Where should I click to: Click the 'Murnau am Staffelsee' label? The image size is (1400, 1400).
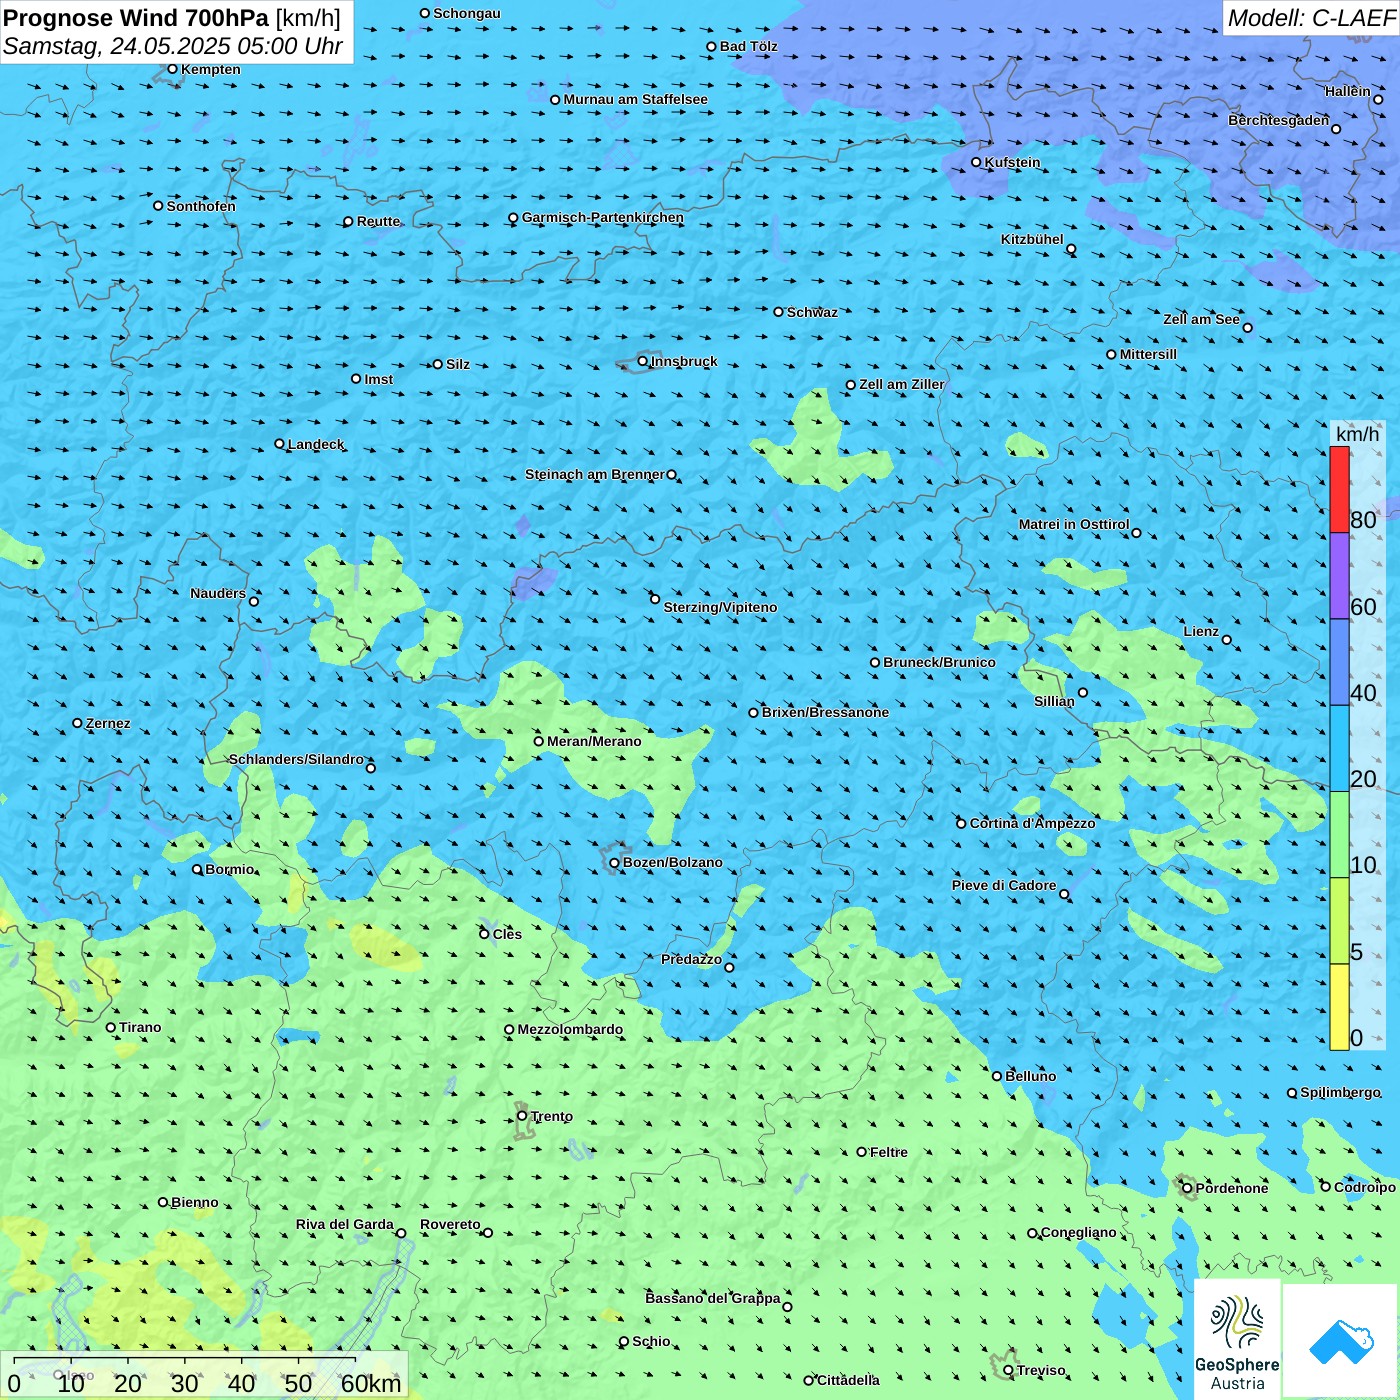[x=635, y=99]
